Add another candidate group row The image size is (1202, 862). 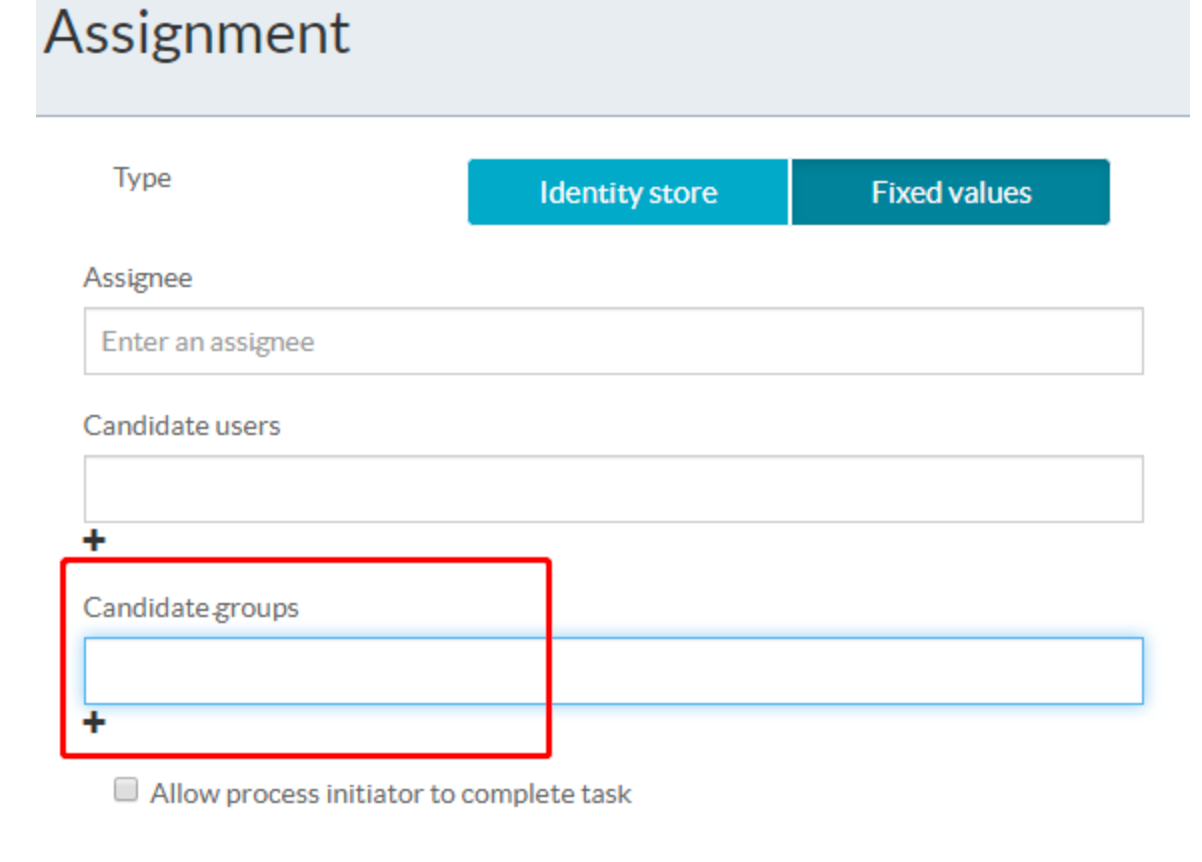click(94, 723)
